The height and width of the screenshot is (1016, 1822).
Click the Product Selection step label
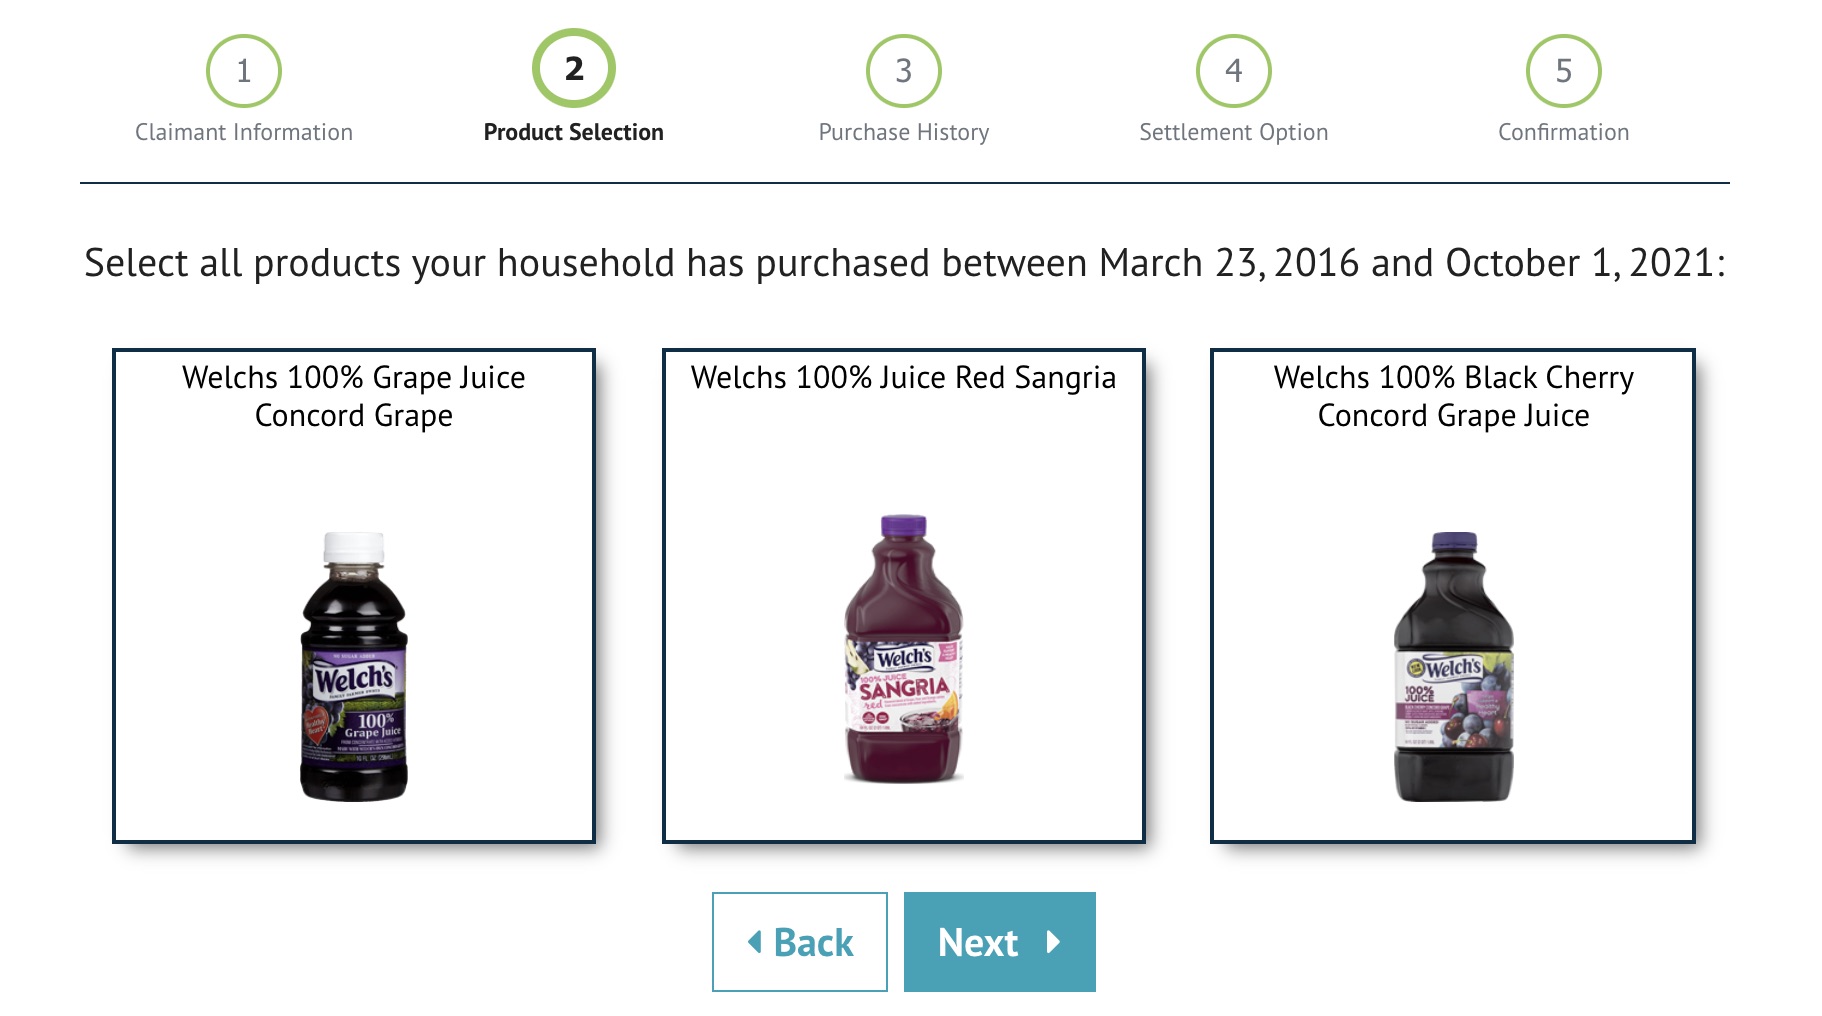573,132
